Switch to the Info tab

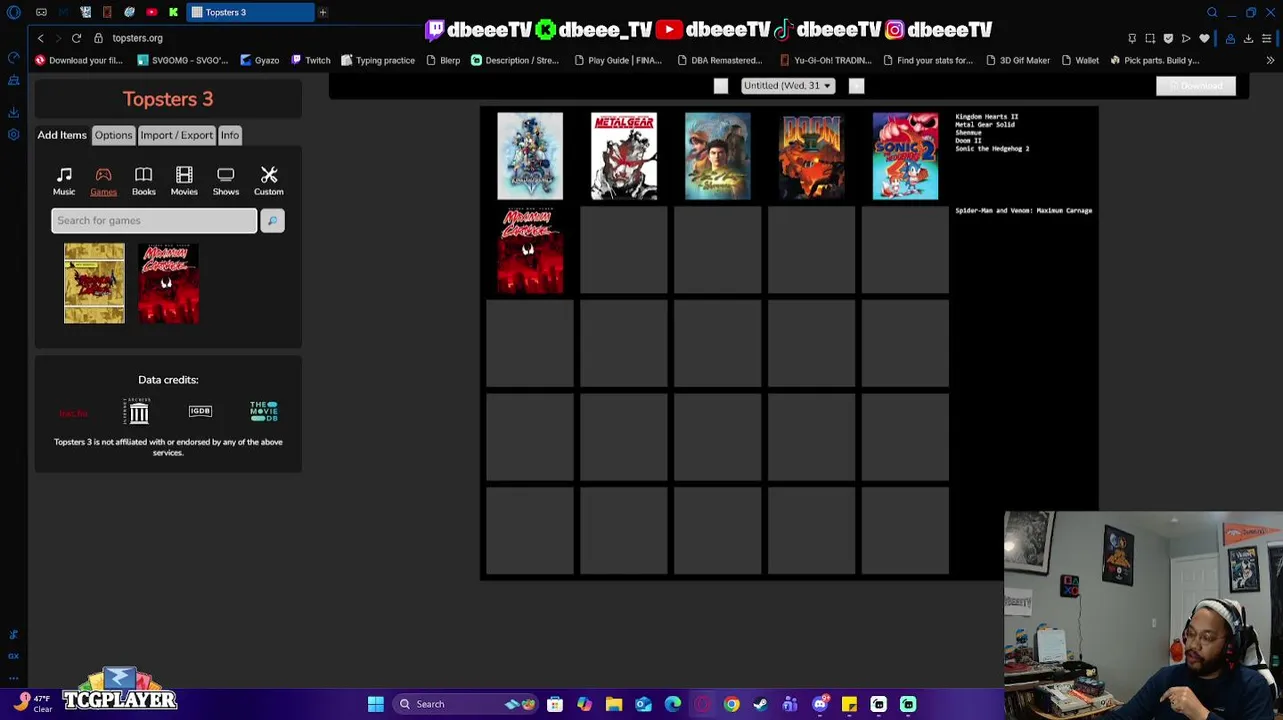click(230, 135)
